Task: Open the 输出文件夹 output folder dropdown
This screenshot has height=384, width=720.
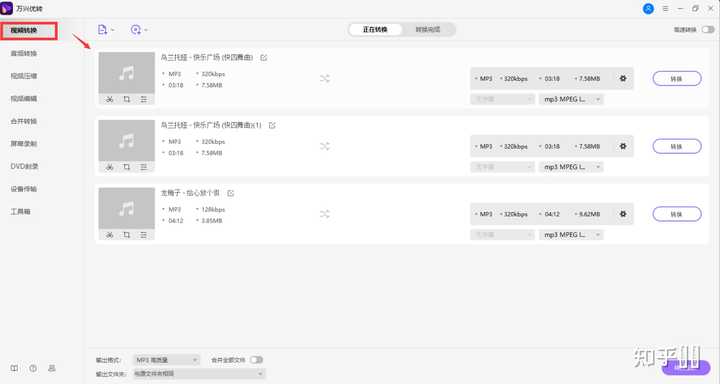Action: [199, 374]
